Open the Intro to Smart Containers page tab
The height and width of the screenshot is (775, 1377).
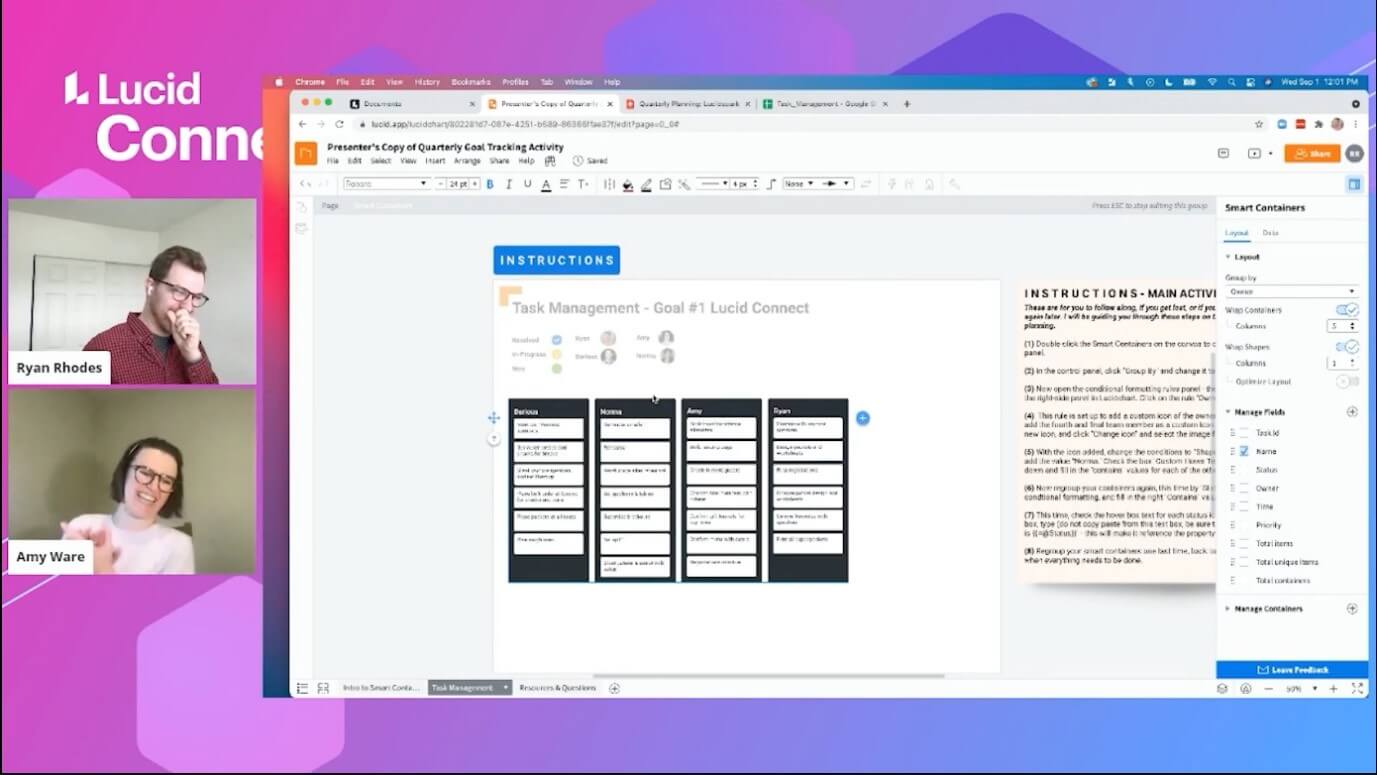[x=381, y=688]
